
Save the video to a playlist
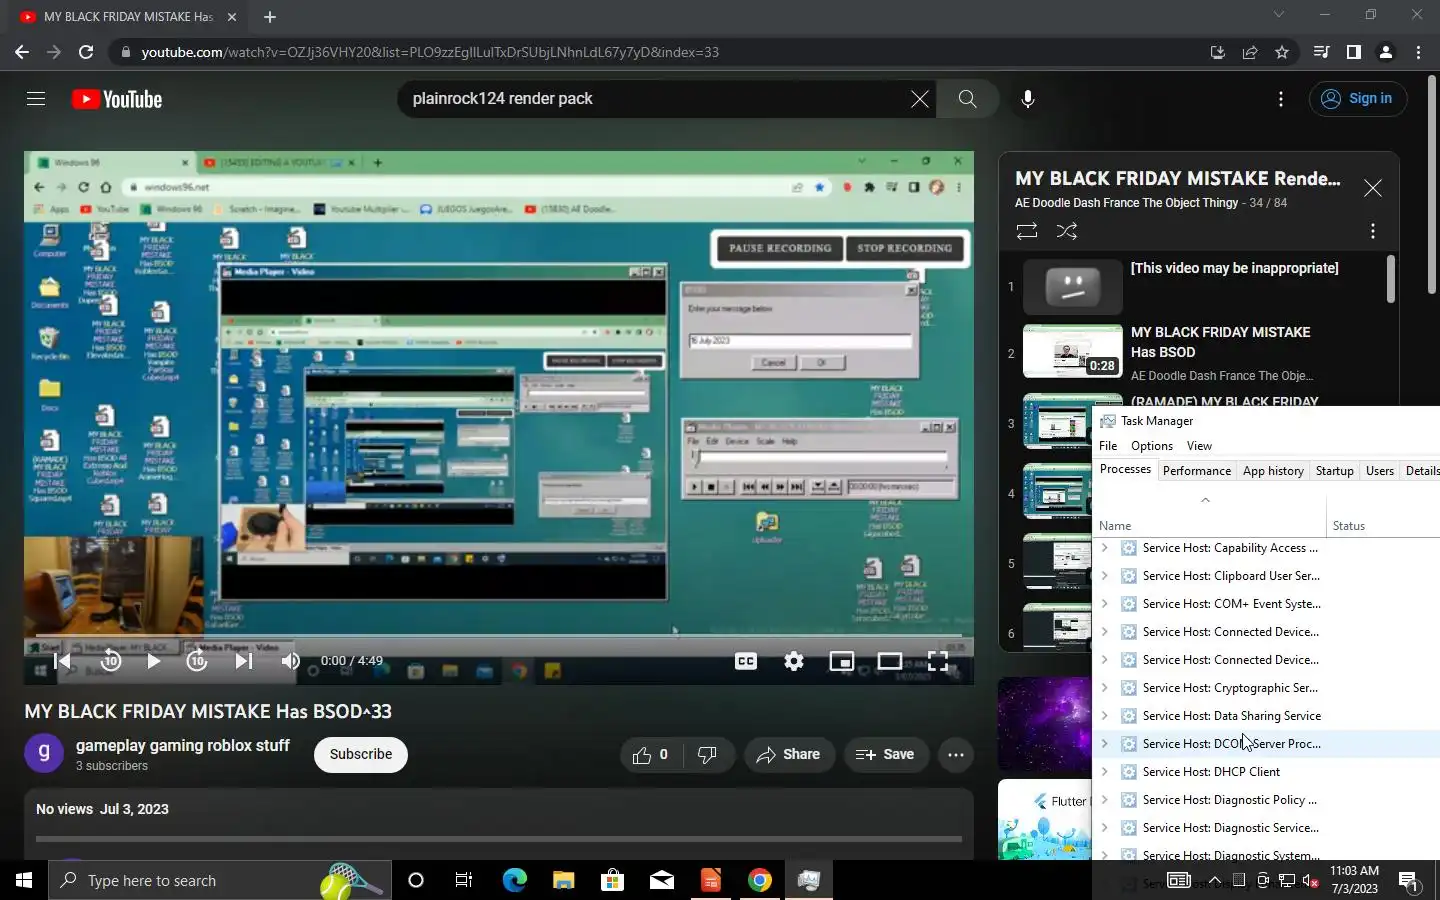click(x=885, y=755)
